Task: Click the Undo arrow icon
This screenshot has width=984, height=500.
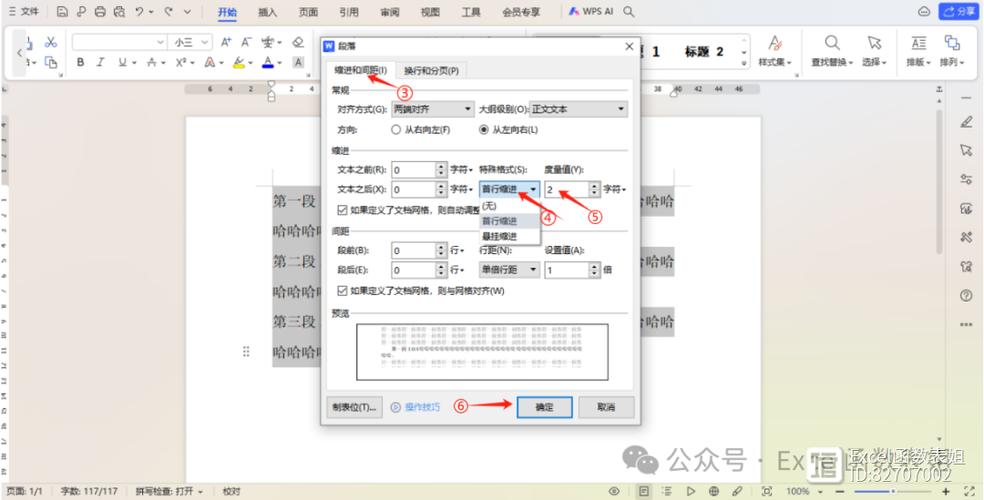Action: pos(139,11)
